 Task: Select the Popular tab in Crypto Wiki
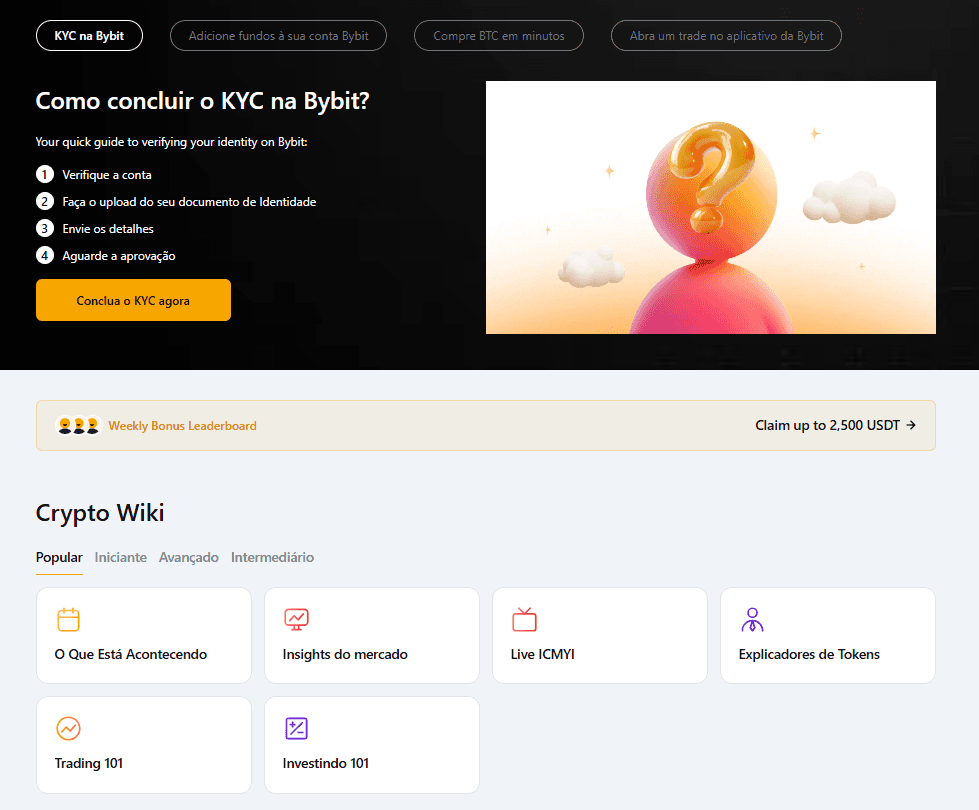59,557
